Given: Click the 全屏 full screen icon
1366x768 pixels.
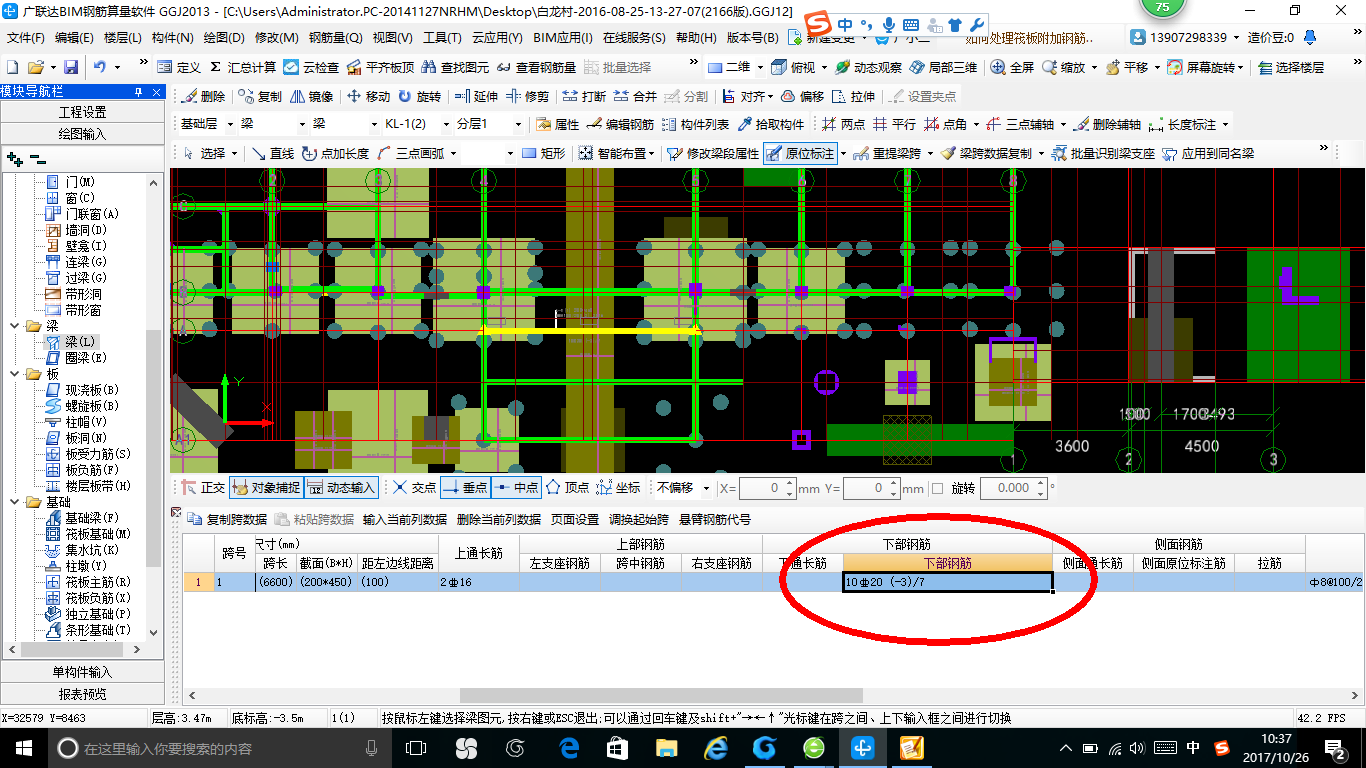Looking at the screenshot, I should point(1012,67).
